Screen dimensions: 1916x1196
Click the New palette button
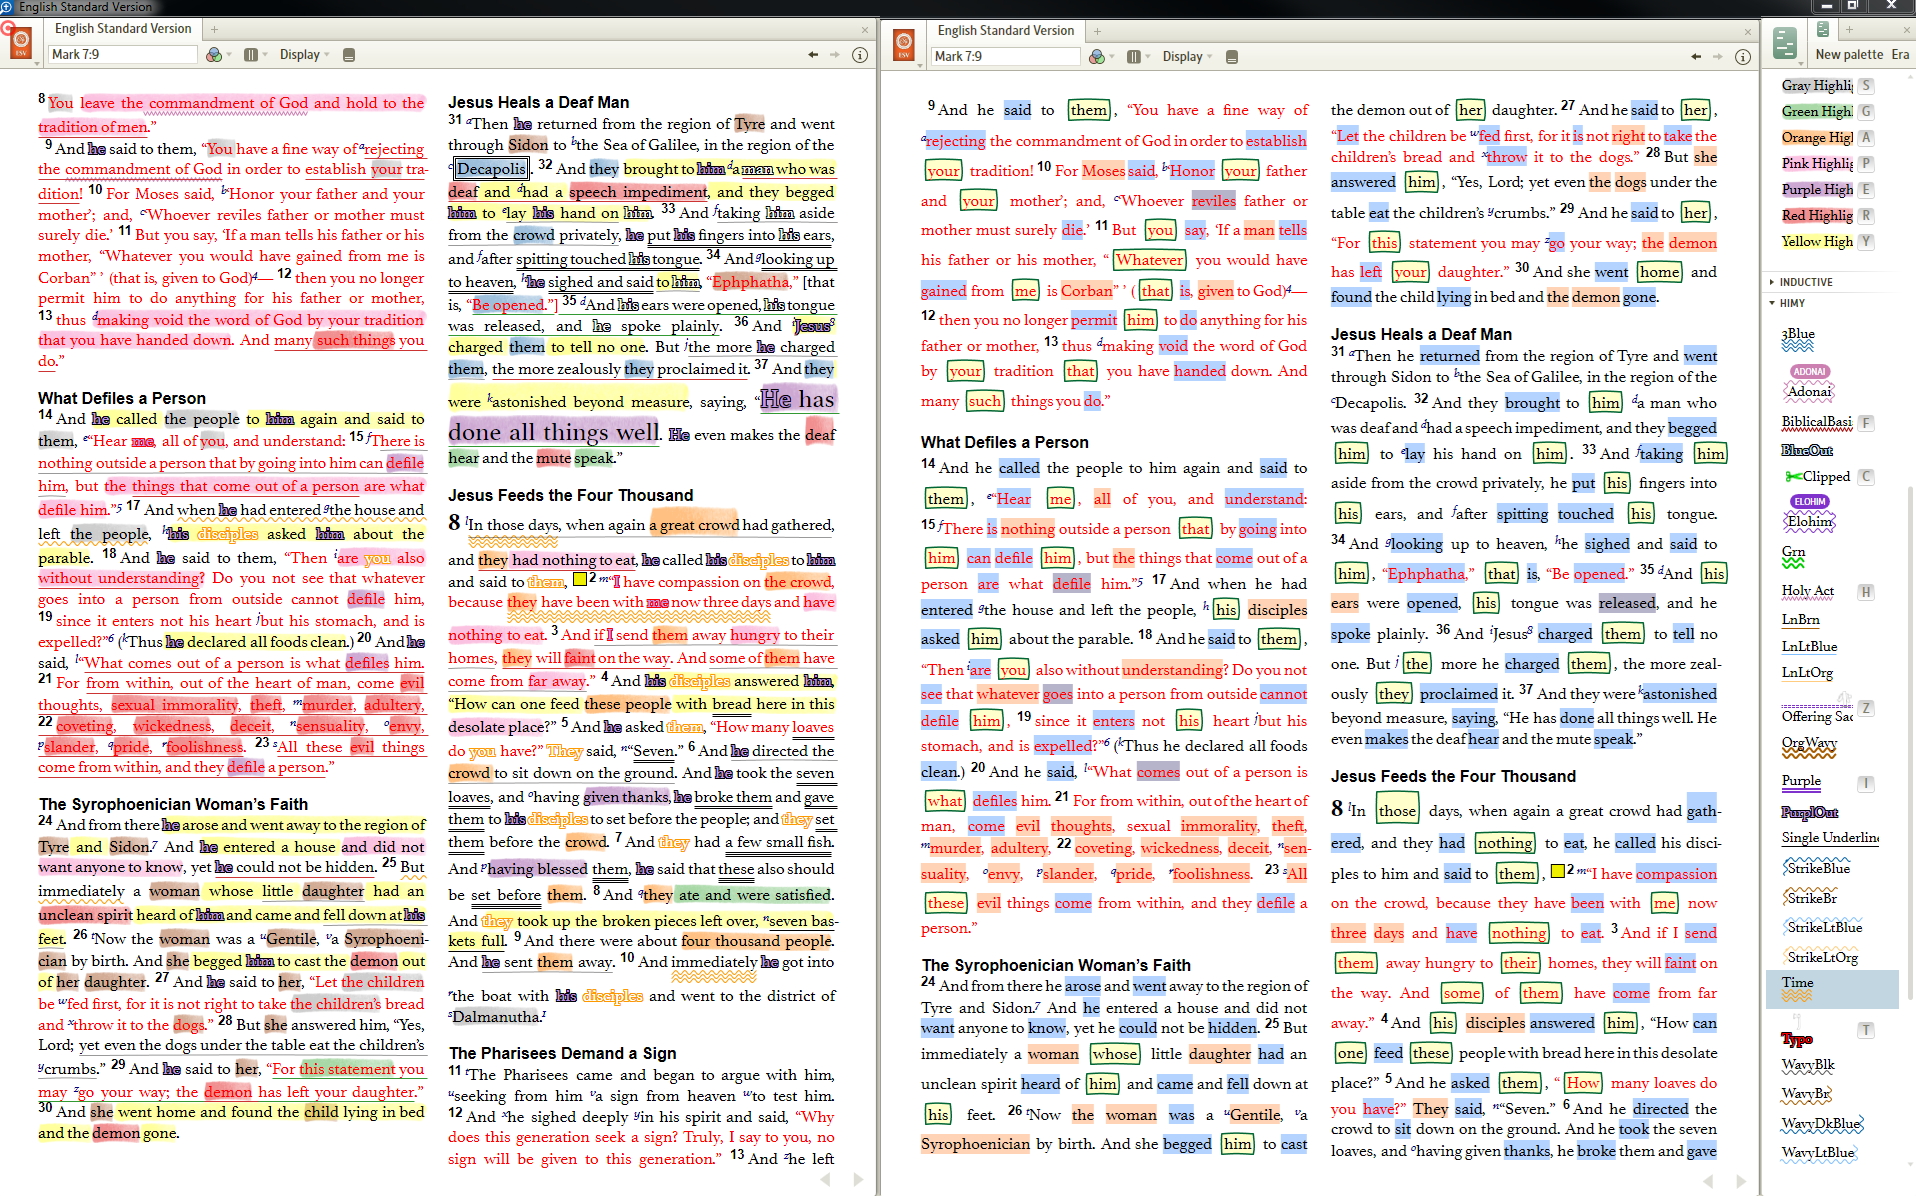coord(1849,55)
